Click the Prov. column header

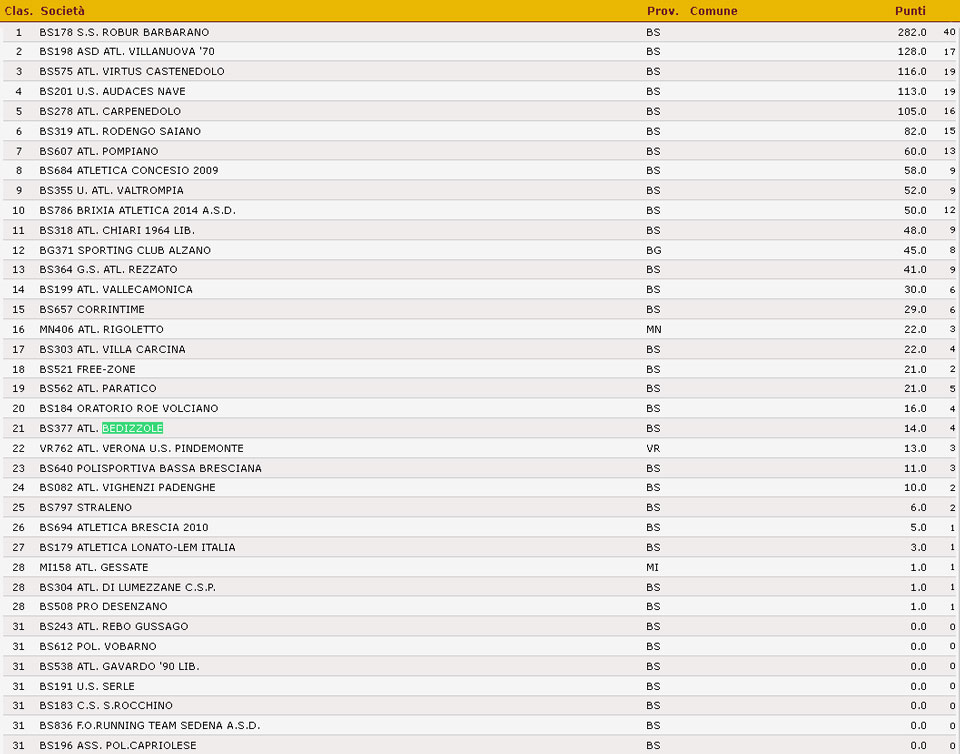coord(662,11)
